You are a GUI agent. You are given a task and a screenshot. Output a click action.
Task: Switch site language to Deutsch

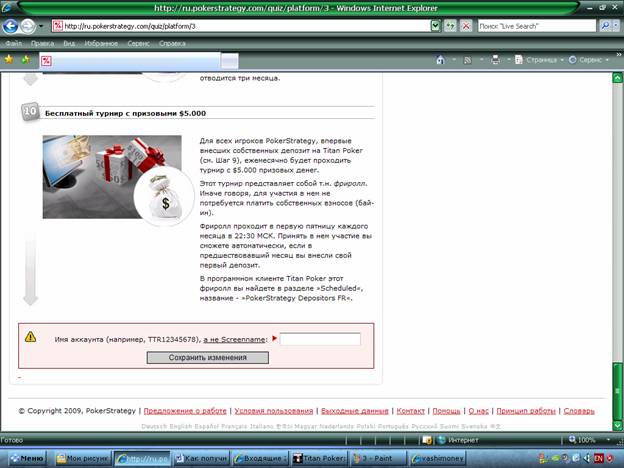[x=154, y=426]
